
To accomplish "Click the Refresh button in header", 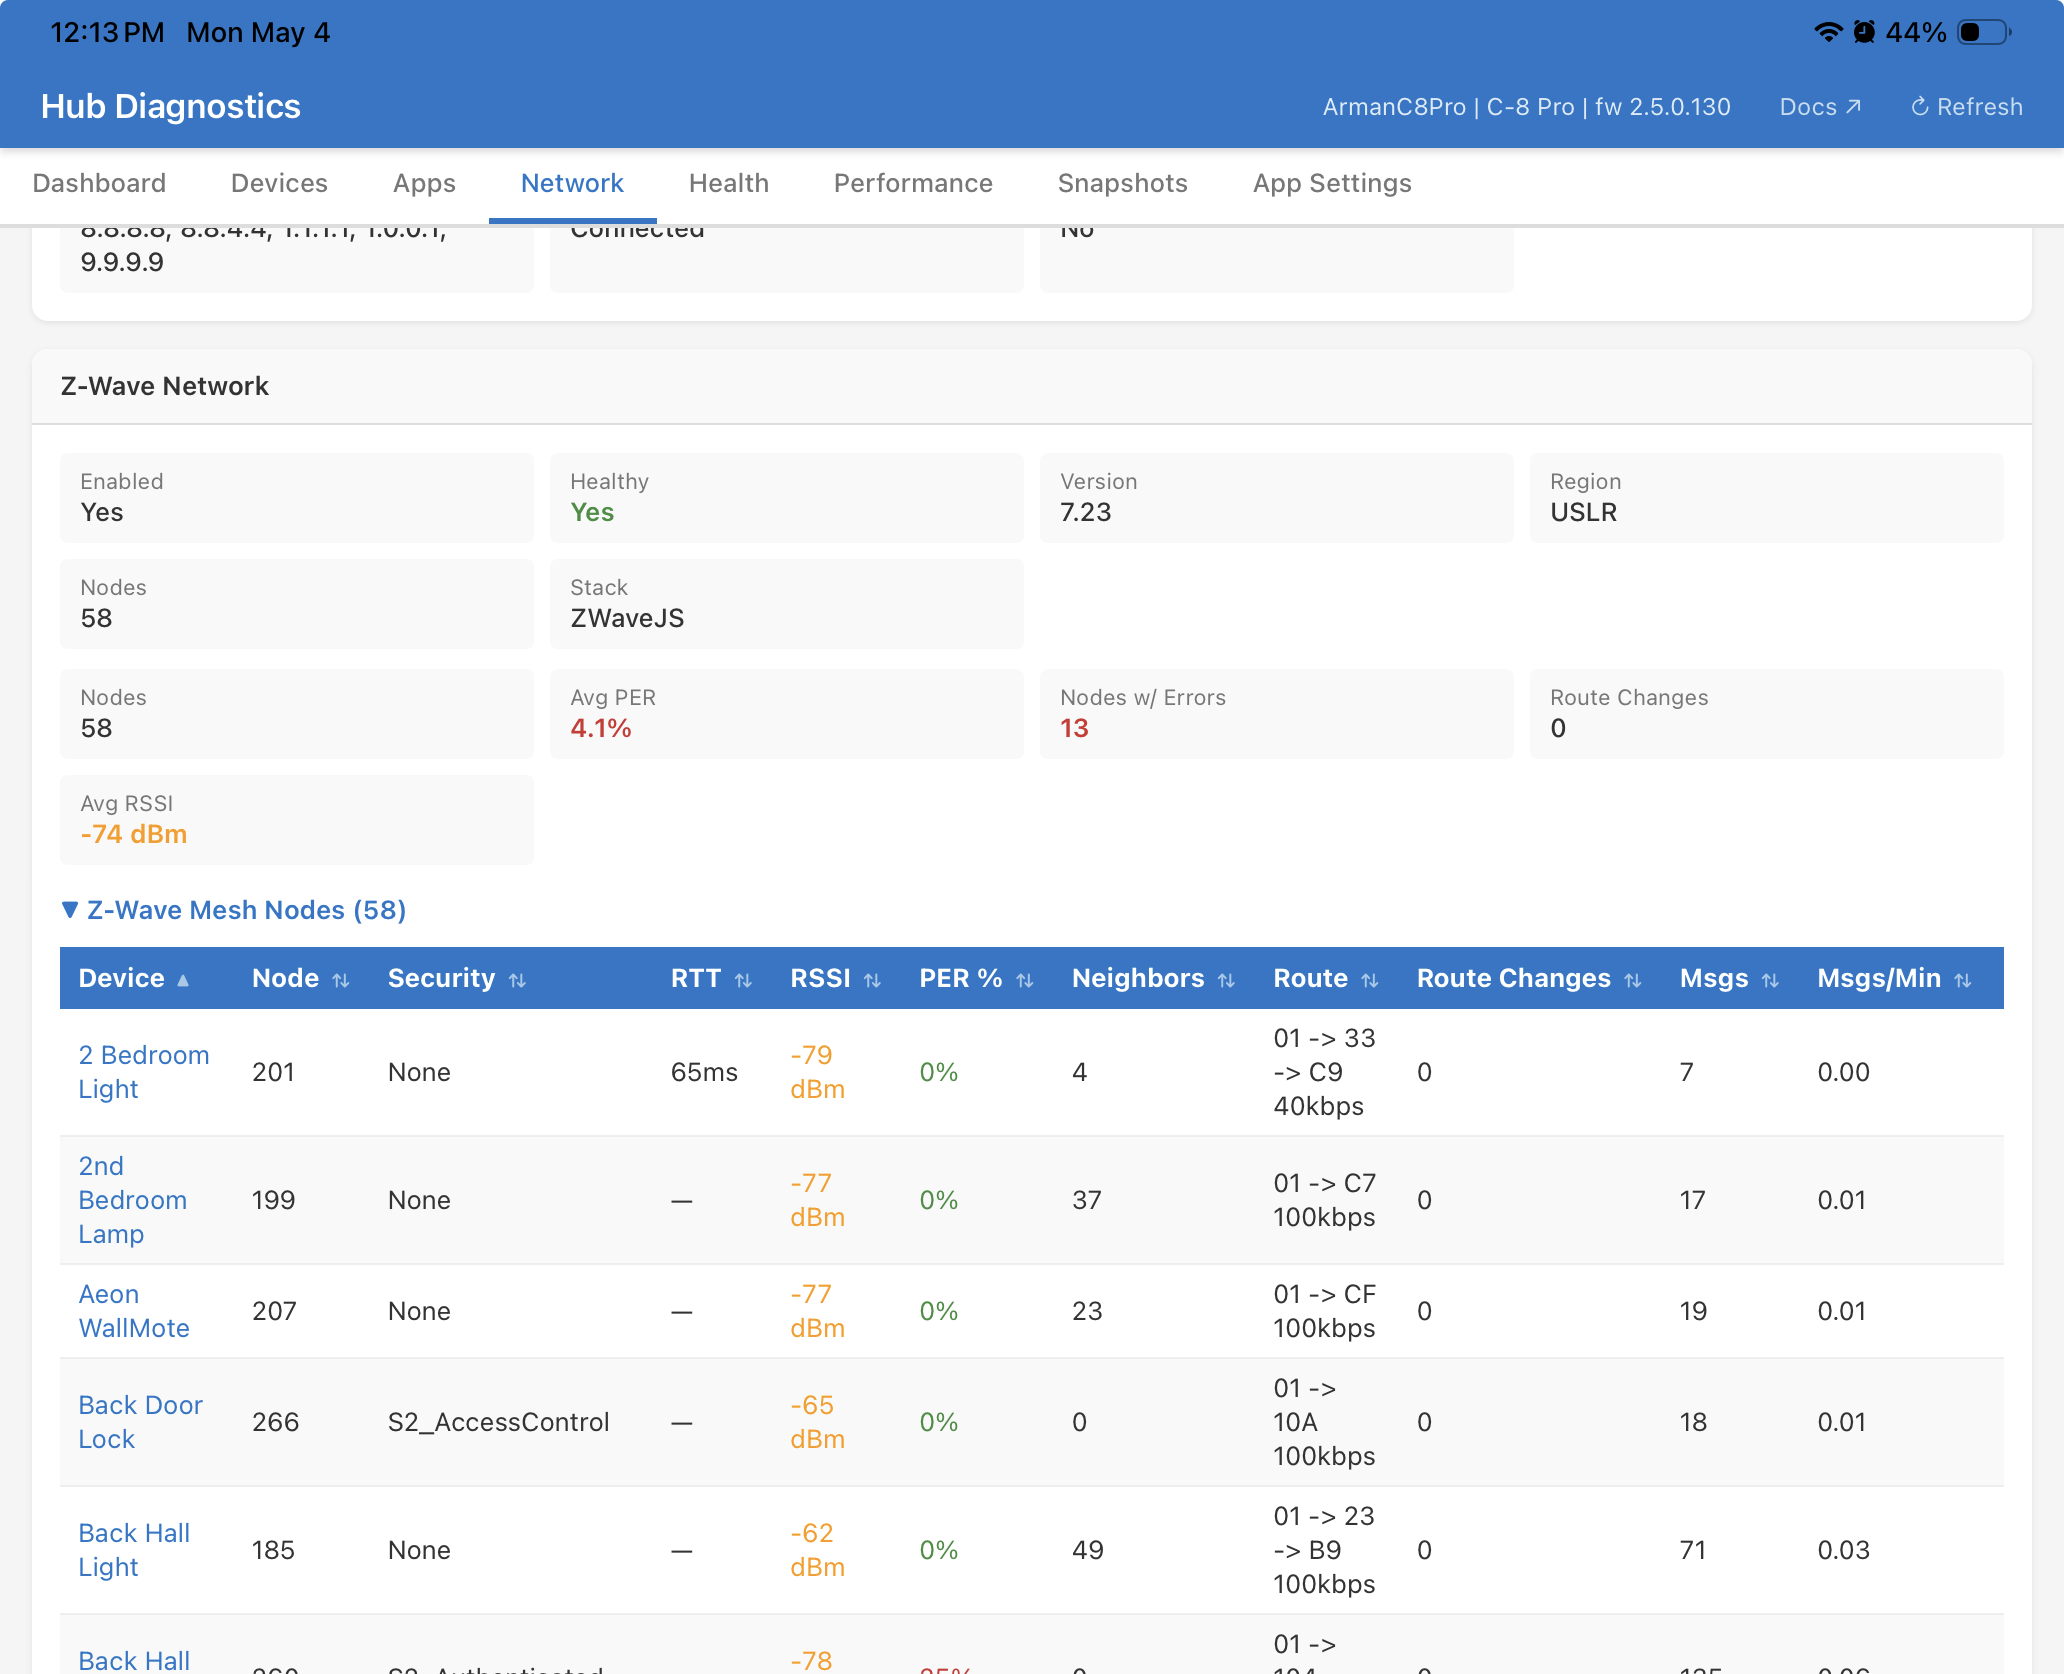I will [x=1966, y=107].
